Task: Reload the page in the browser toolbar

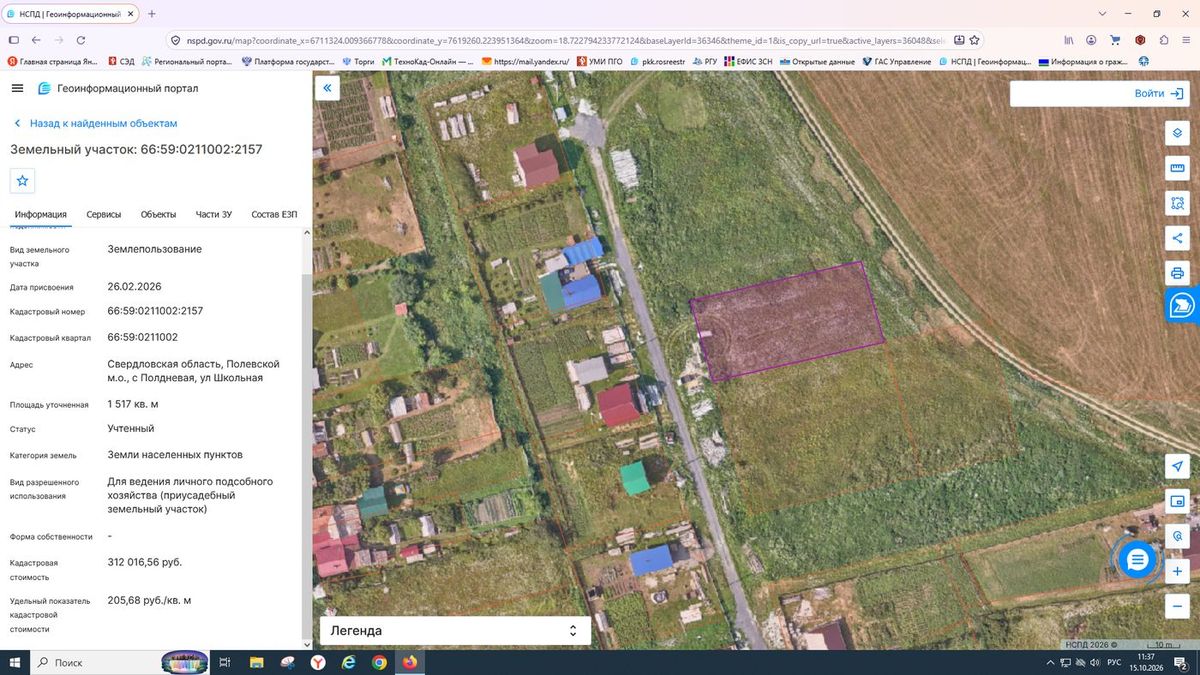Action: (82, 40)
